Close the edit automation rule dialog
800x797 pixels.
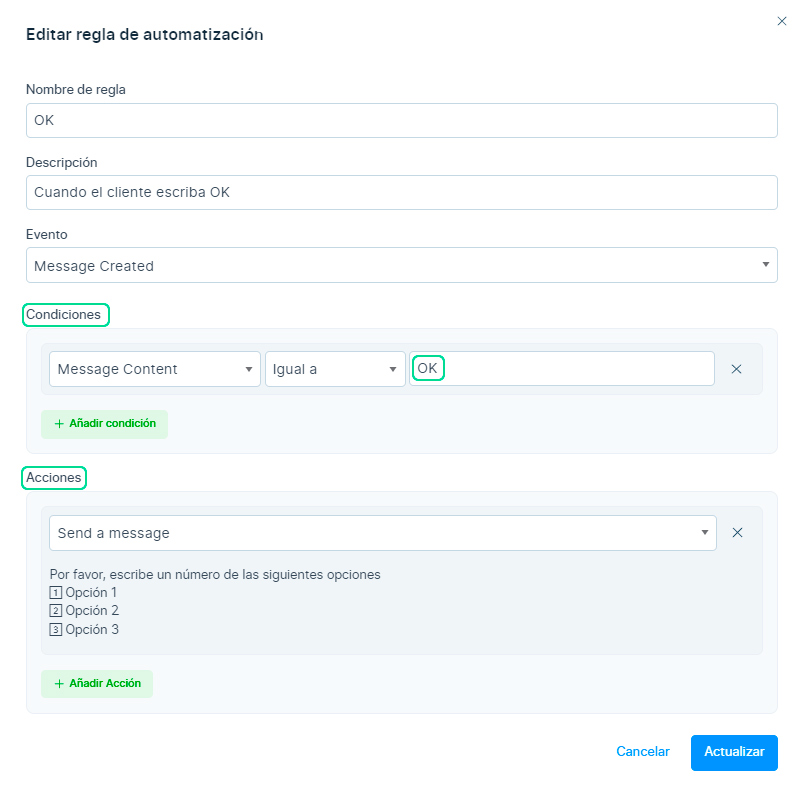tap(781, 20)
